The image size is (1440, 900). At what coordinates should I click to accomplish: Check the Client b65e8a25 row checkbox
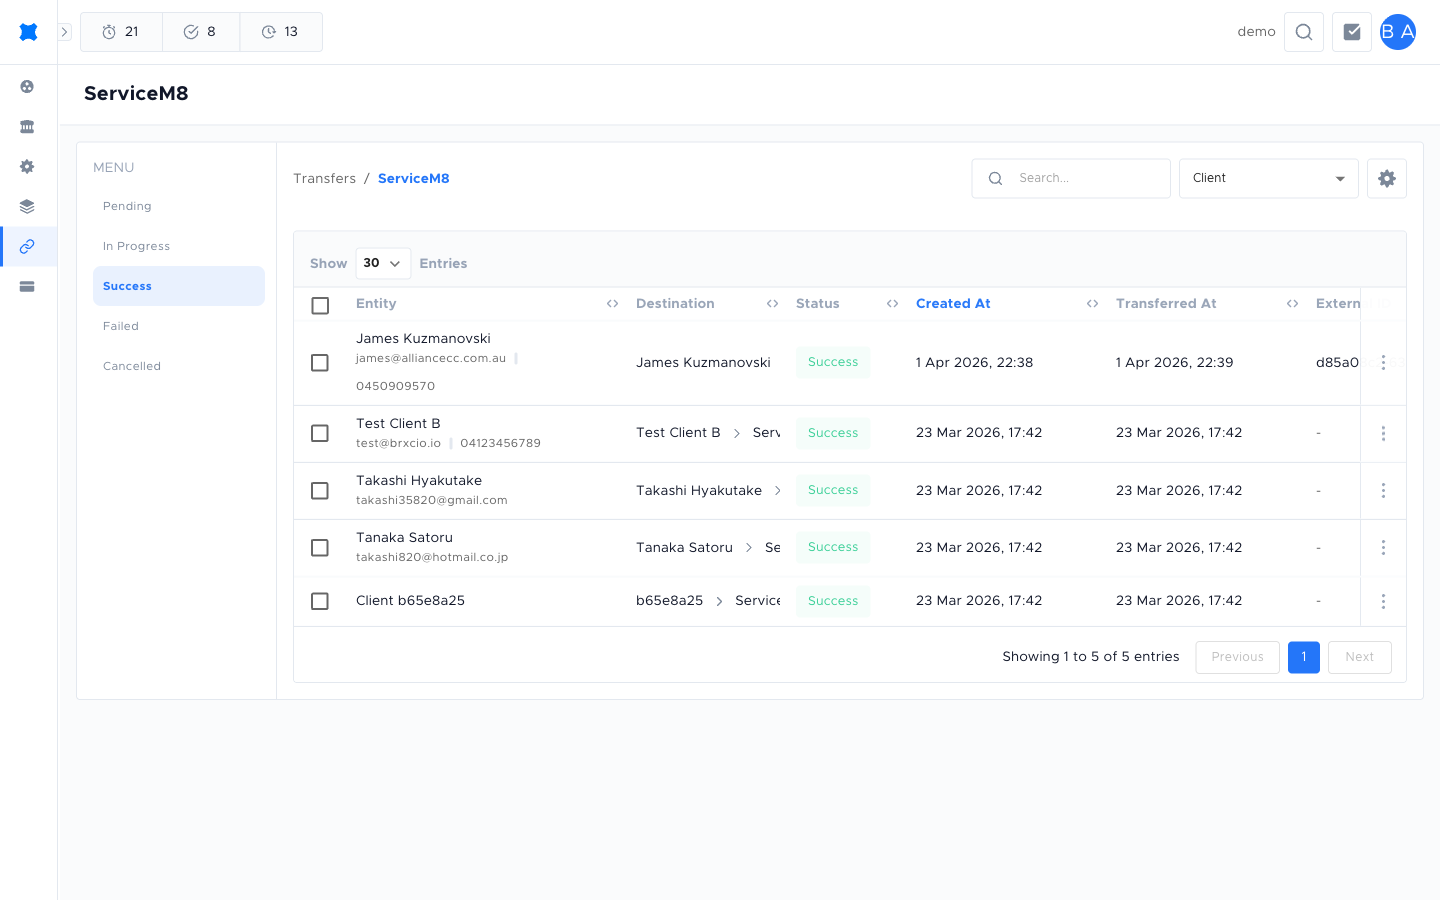320,601
